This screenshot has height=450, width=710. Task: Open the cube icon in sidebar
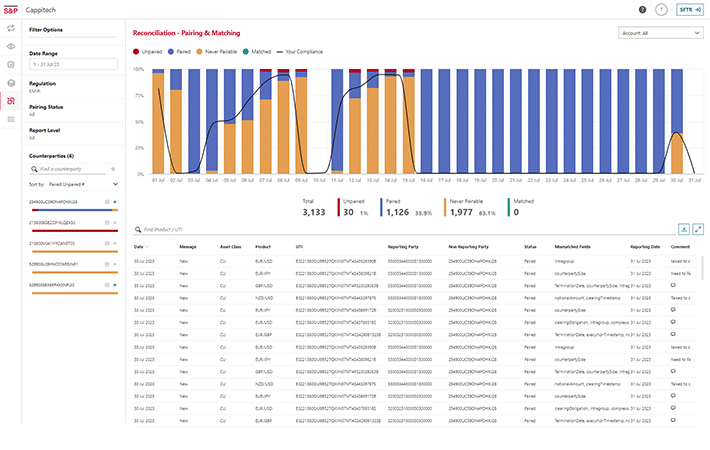pos(11,83)
